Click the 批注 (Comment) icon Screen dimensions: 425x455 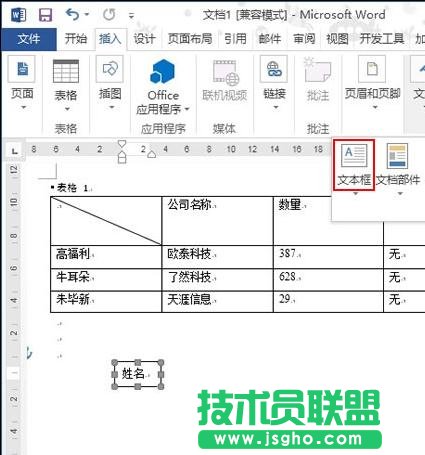(317, 69)
